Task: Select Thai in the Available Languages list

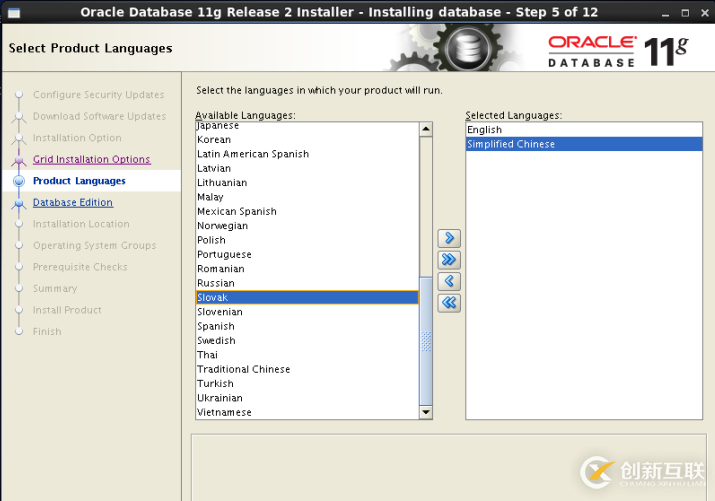Action: (x=307, y=355)
